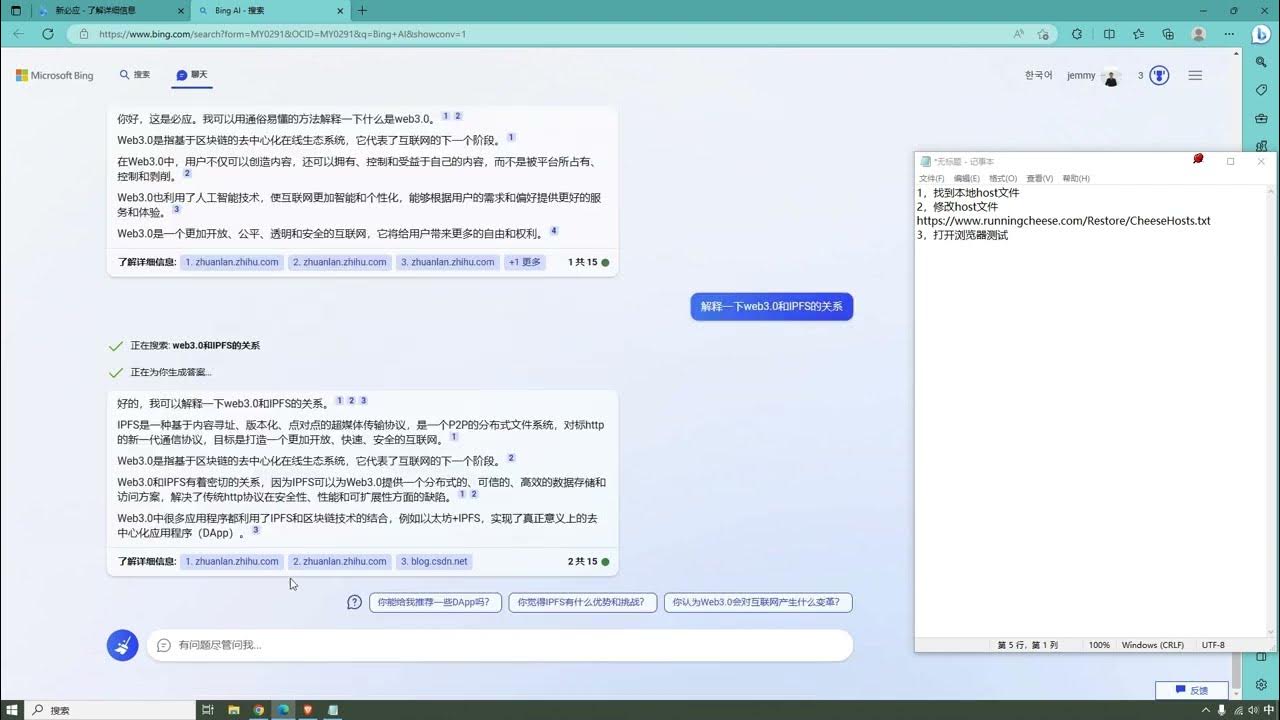Open Chrome from the taskbar
Viewport: 1280px width, 720px height.
(x=258, y=709)
